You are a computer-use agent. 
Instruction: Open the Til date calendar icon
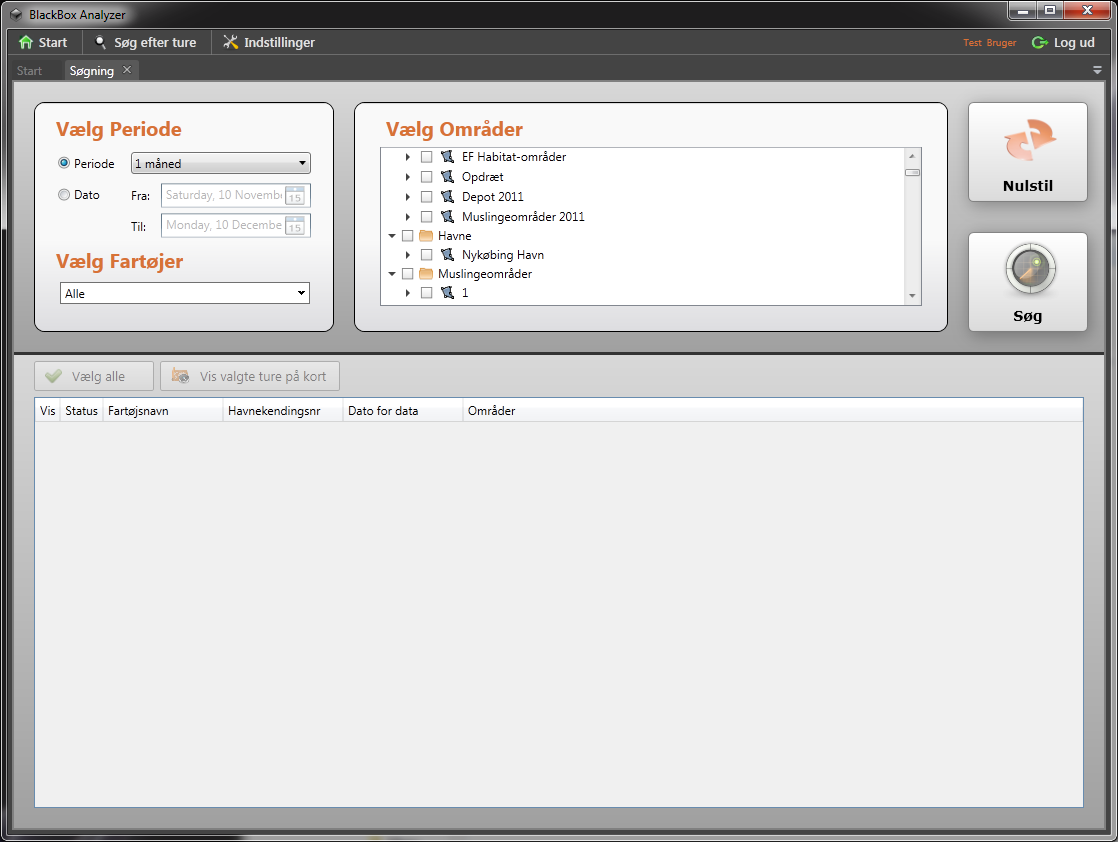pos(295,226)
